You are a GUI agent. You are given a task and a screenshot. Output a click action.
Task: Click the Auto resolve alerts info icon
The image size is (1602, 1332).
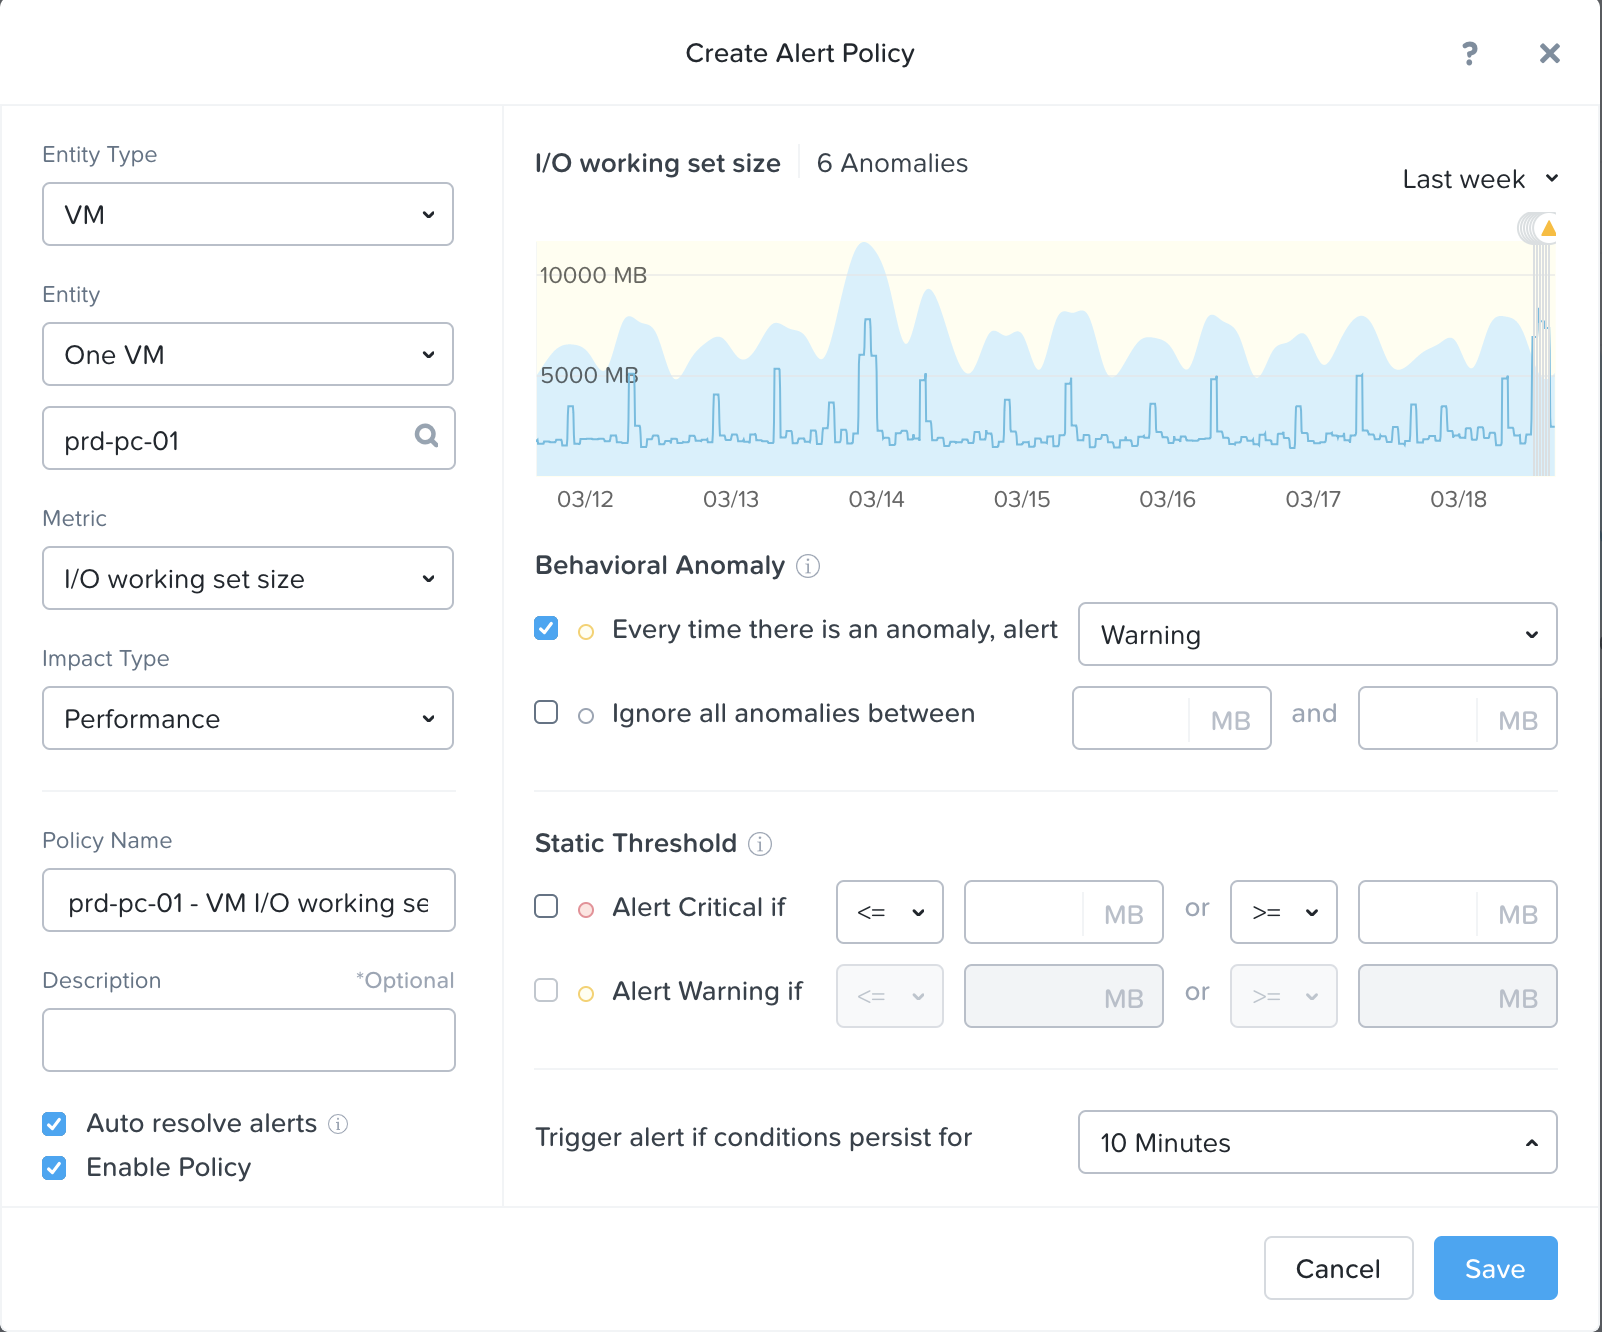[x=338, y=1124]
